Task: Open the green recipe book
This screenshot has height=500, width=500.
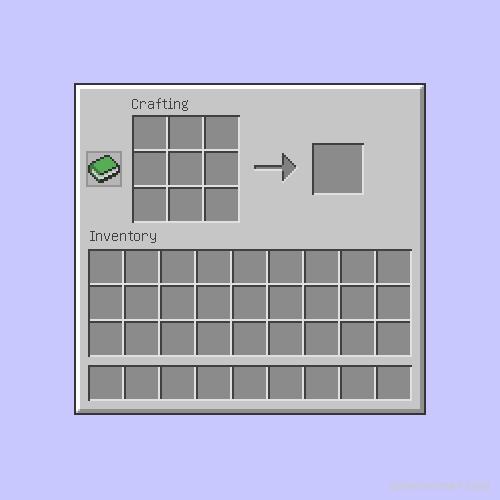Action: click(104, 169)
